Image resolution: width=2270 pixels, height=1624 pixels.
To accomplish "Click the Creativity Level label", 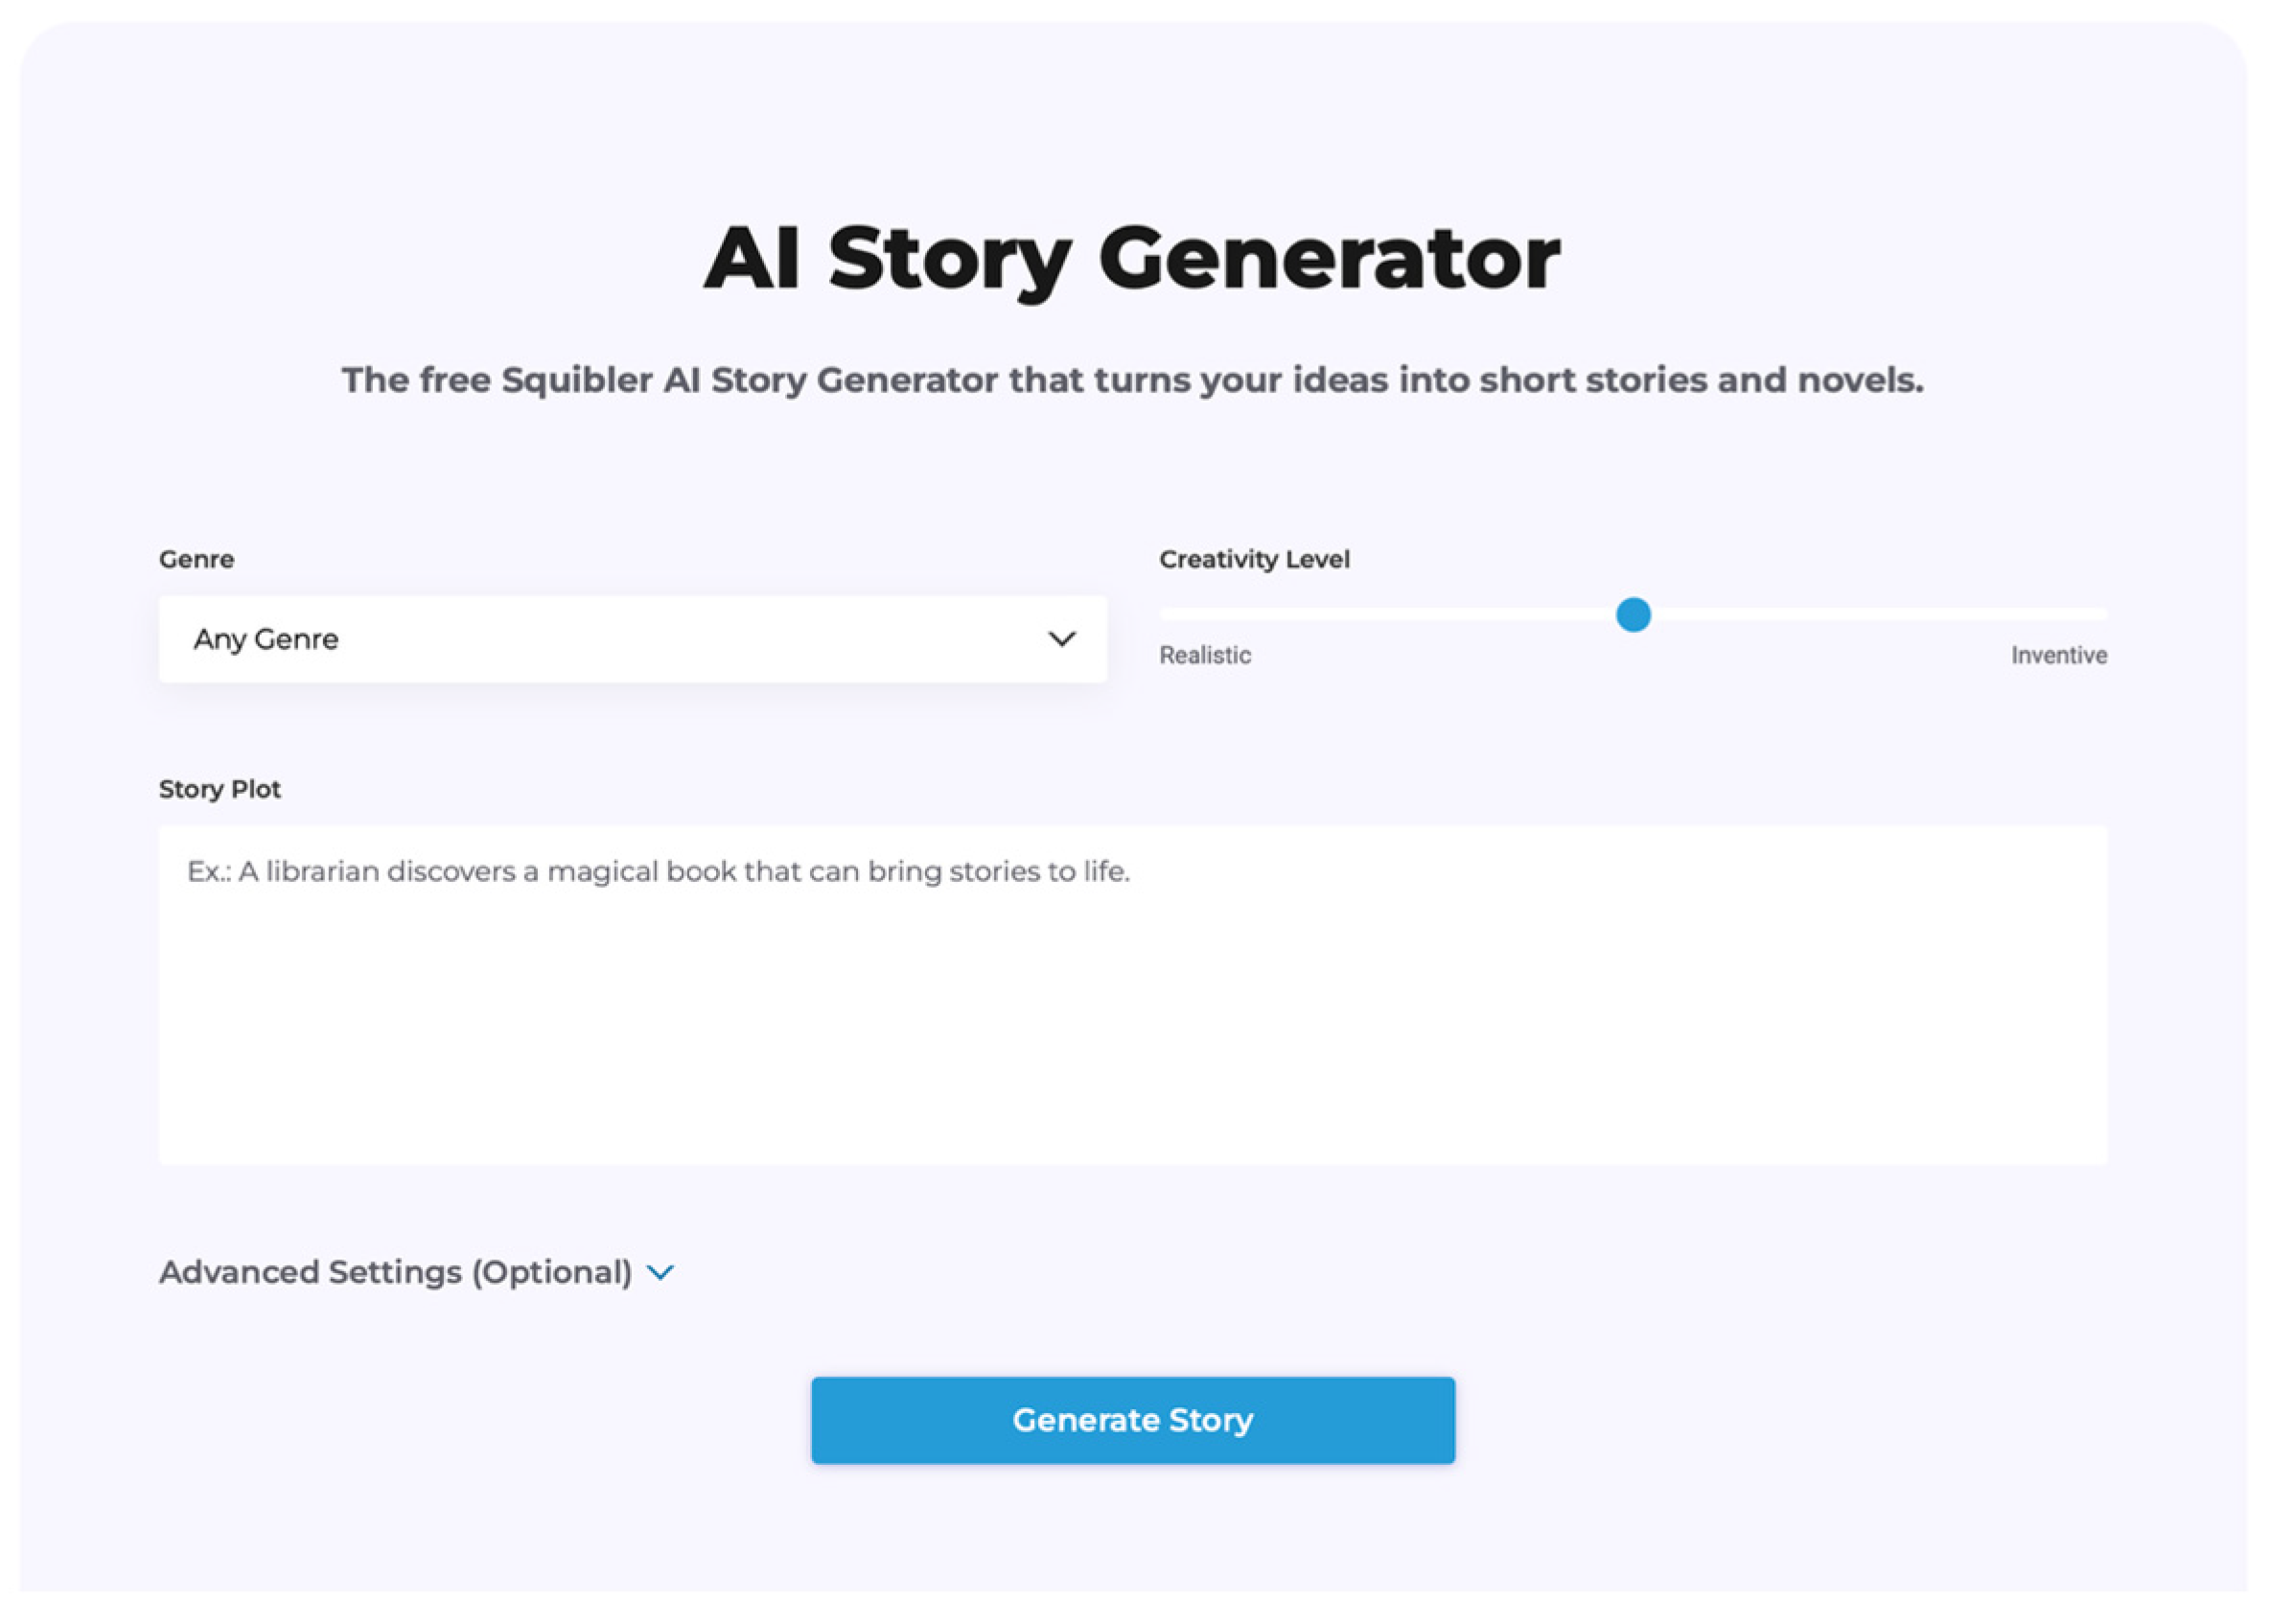I will coord(1254,559).
